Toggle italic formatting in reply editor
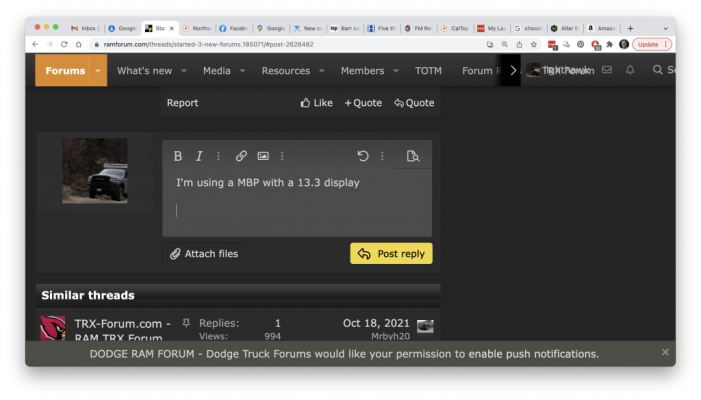701x400 pixels. point(199,156)
